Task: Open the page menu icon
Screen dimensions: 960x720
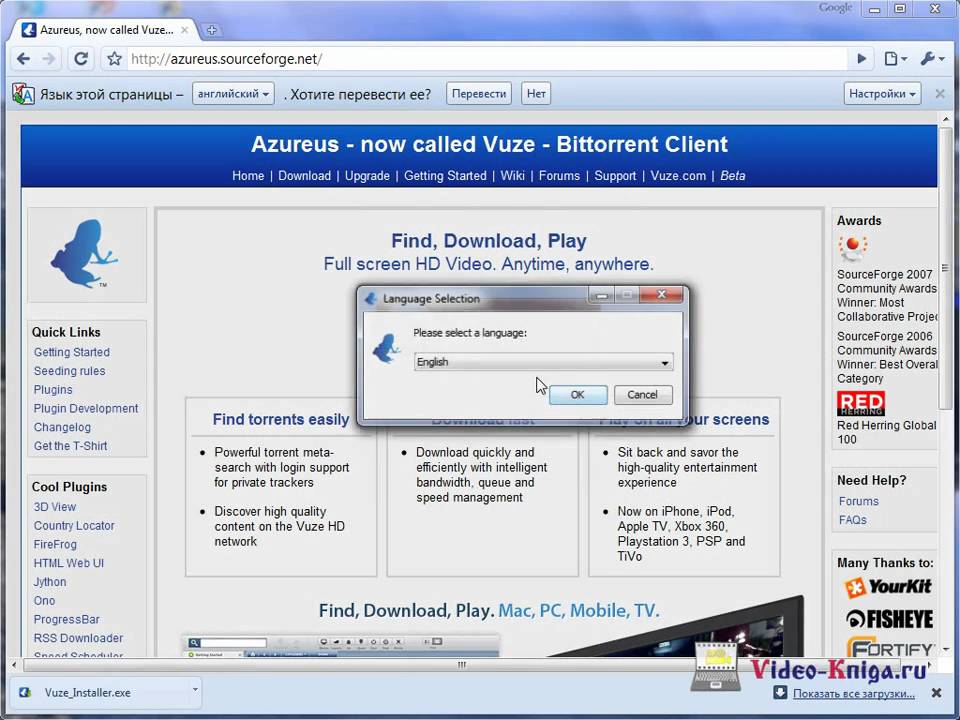Action: 894,59
